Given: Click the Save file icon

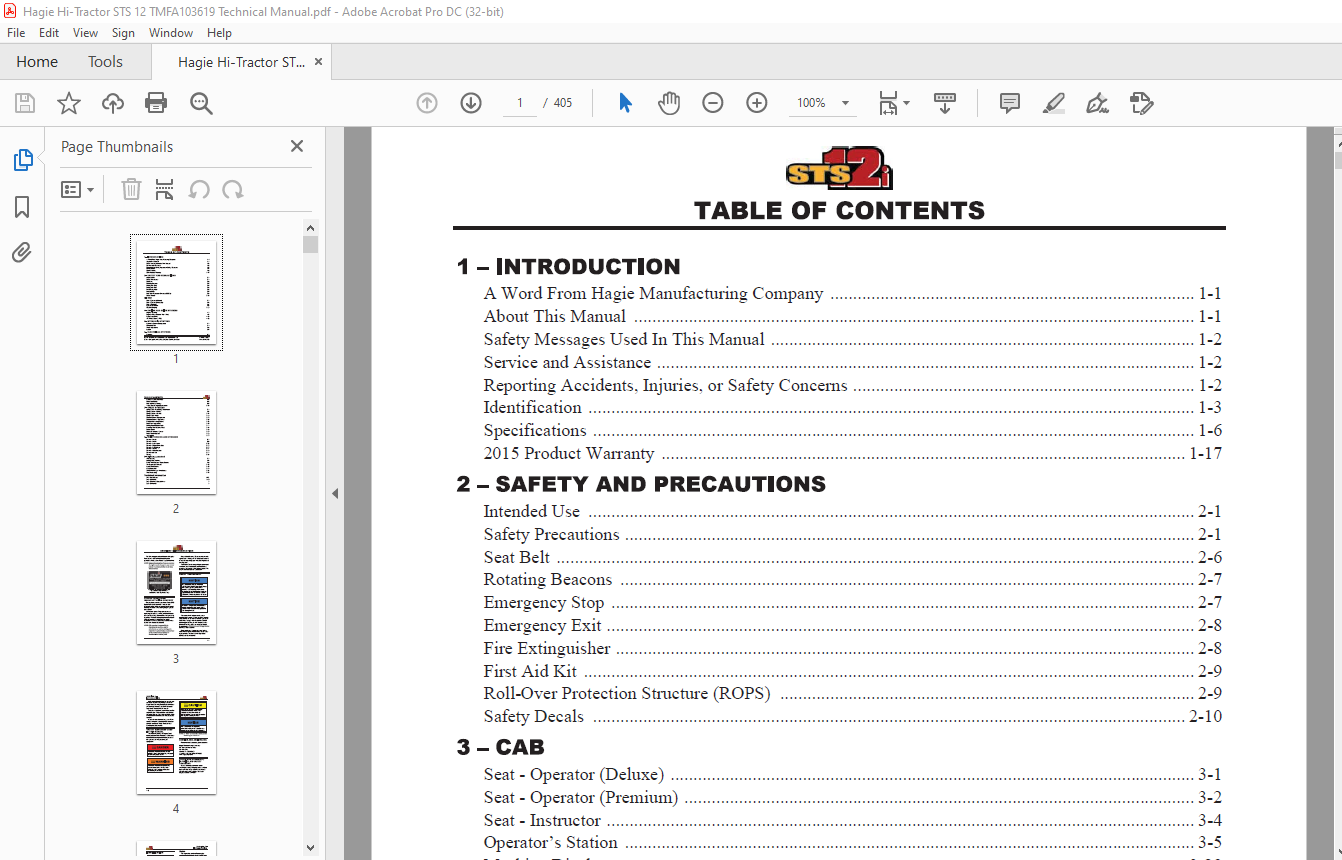Looking at the screenshot, I should coord(25,103).
